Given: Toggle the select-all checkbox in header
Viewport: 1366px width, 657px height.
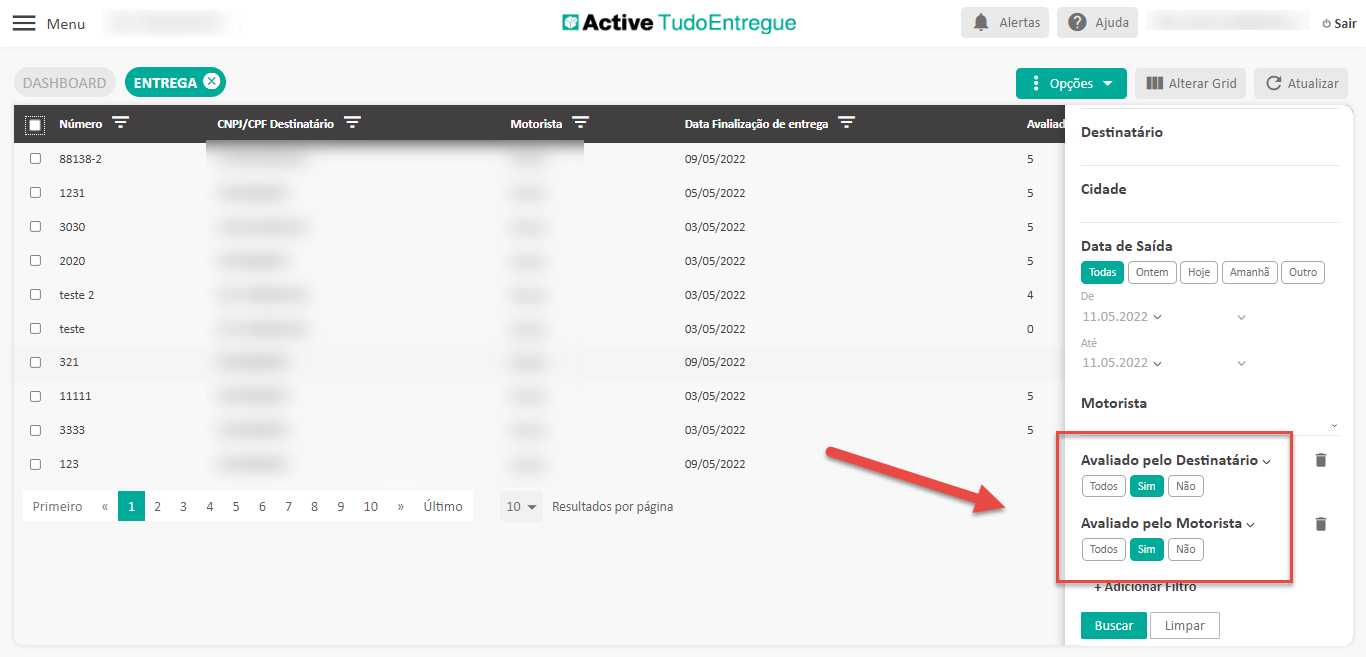Looking at the screenshot, I should (x=35, y=125).
